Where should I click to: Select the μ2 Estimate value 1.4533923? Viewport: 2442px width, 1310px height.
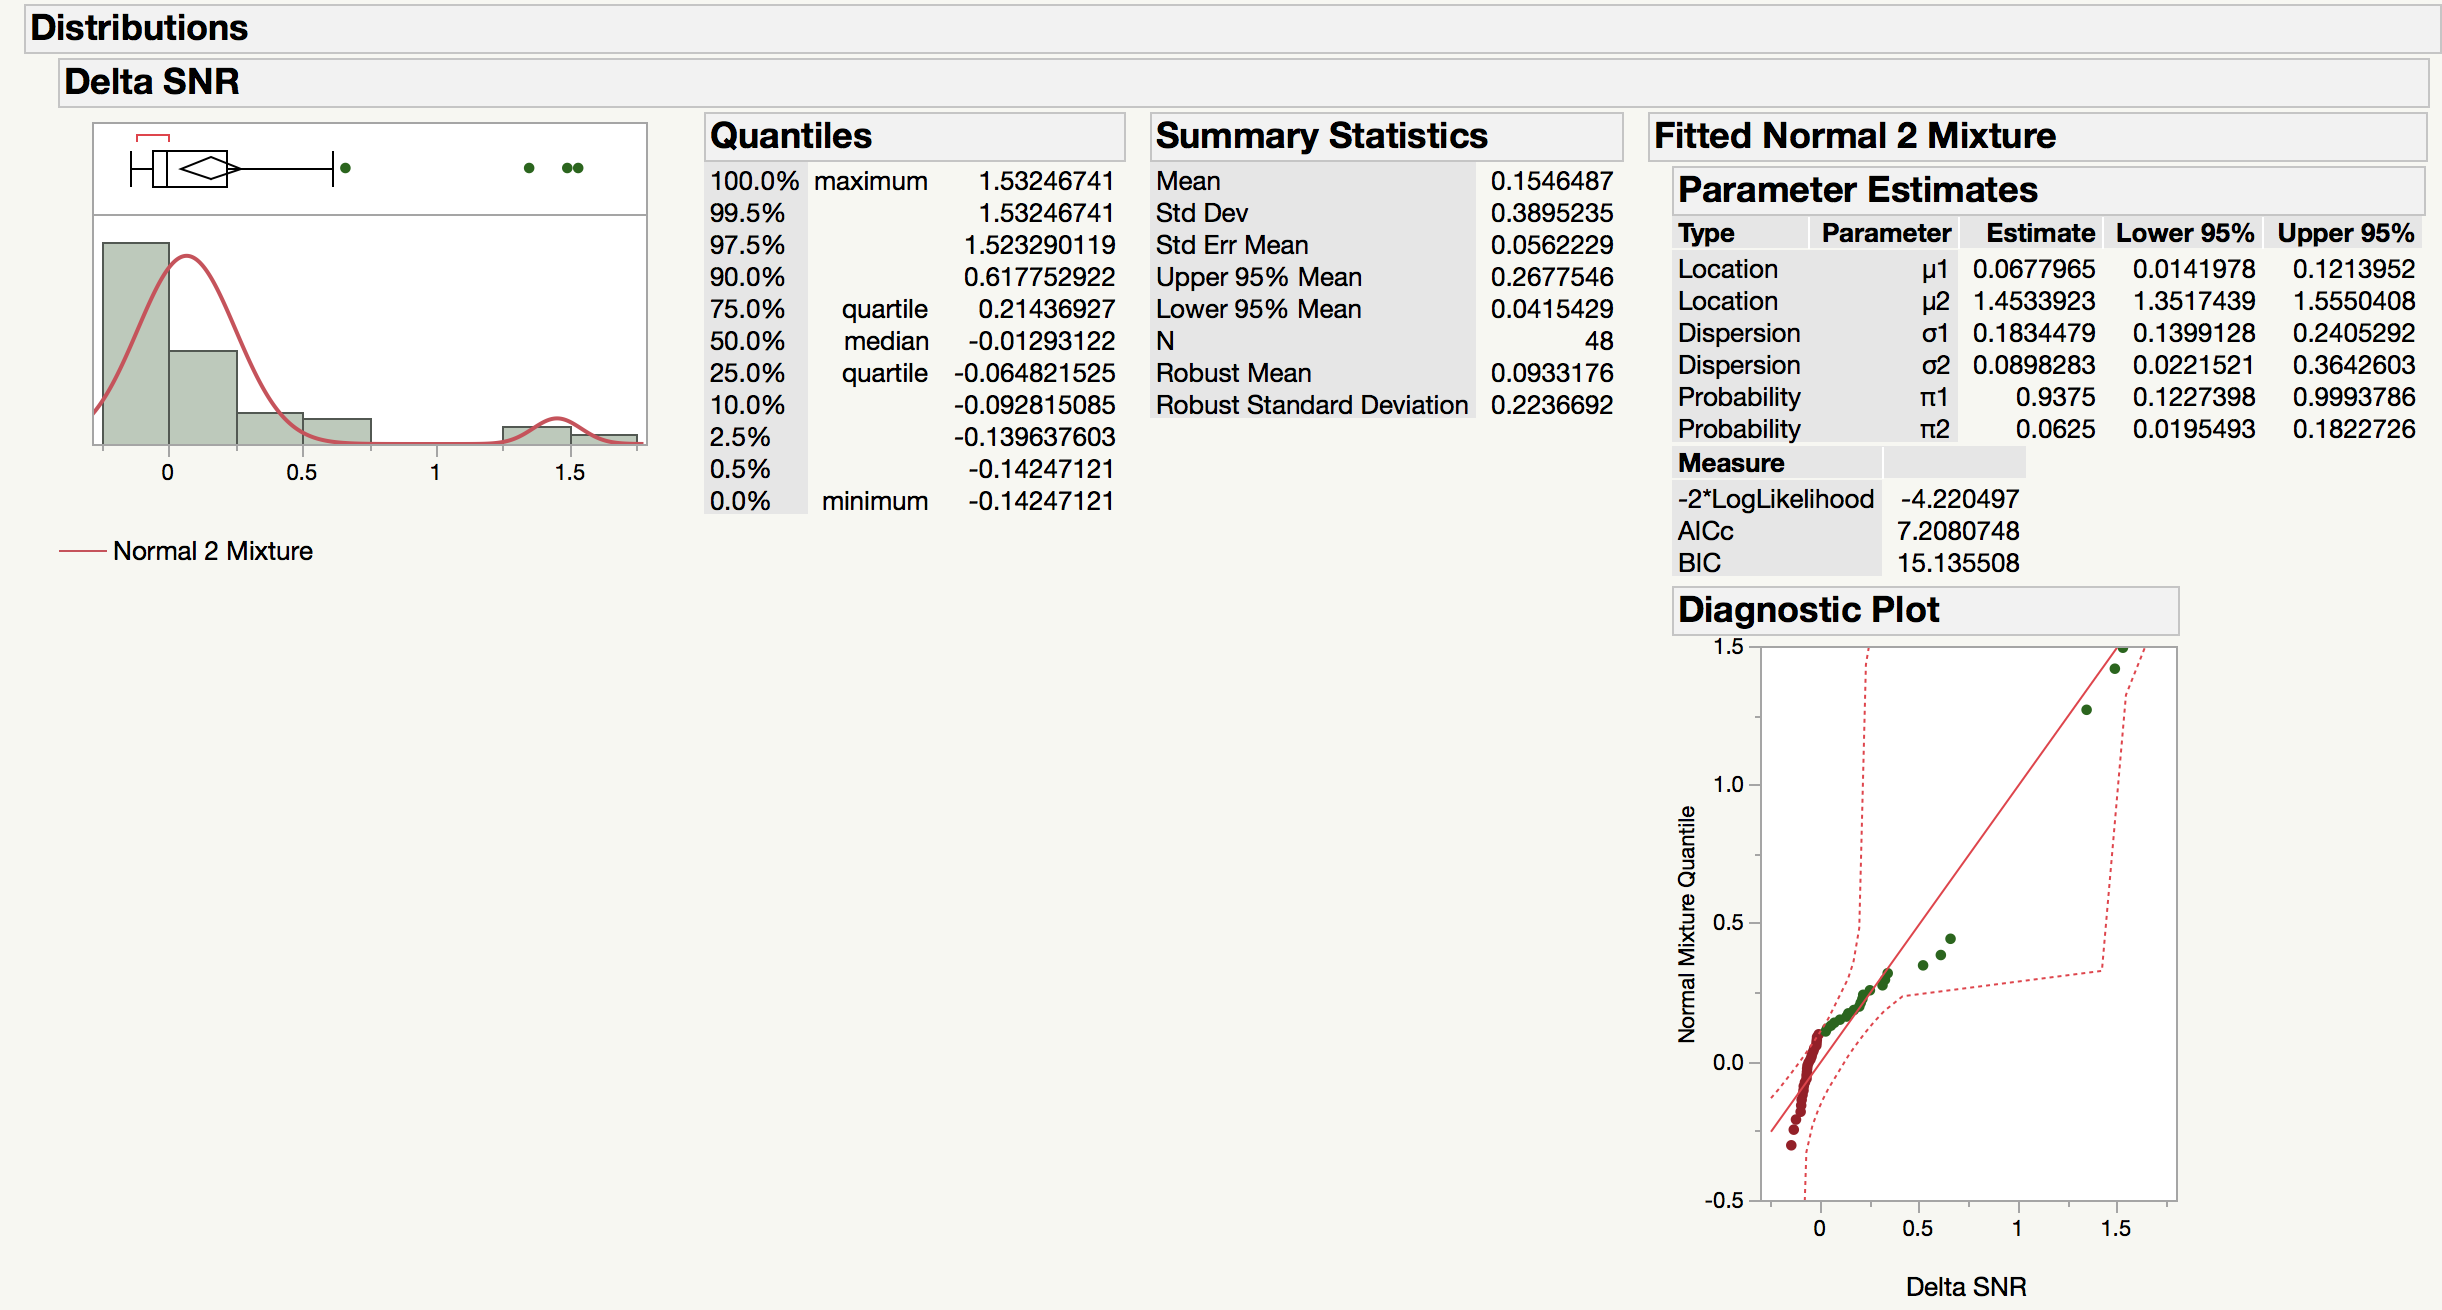click(x=2035, y=301)
